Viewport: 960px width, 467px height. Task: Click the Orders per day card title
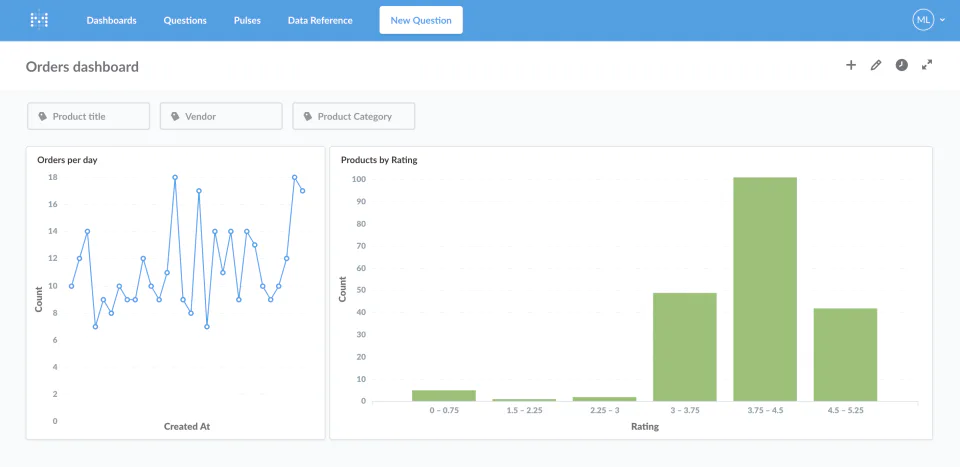(67, 160)
